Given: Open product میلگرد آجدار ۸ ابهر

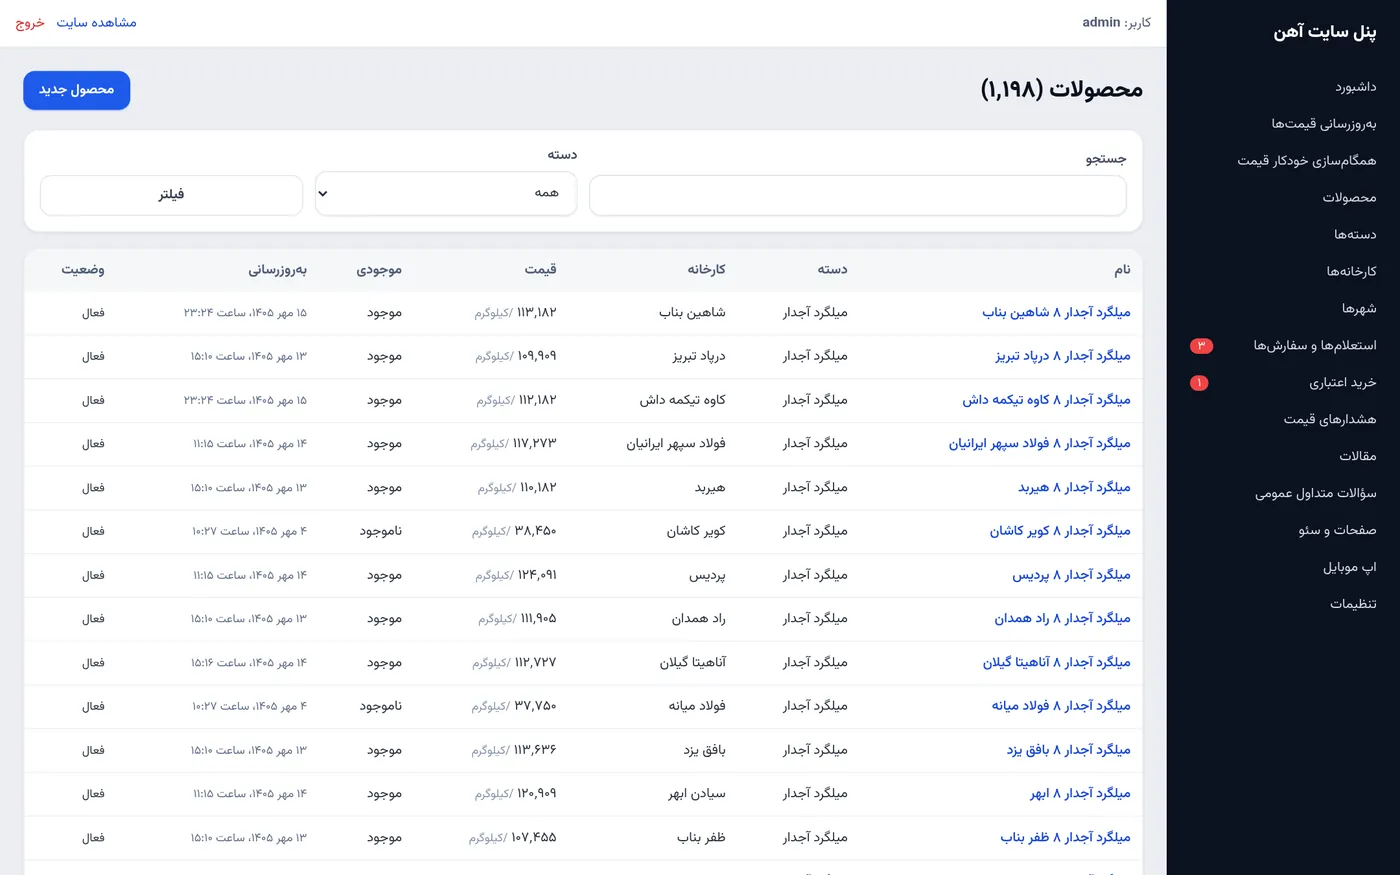Looking at the screenshot, I should 1080,794.
